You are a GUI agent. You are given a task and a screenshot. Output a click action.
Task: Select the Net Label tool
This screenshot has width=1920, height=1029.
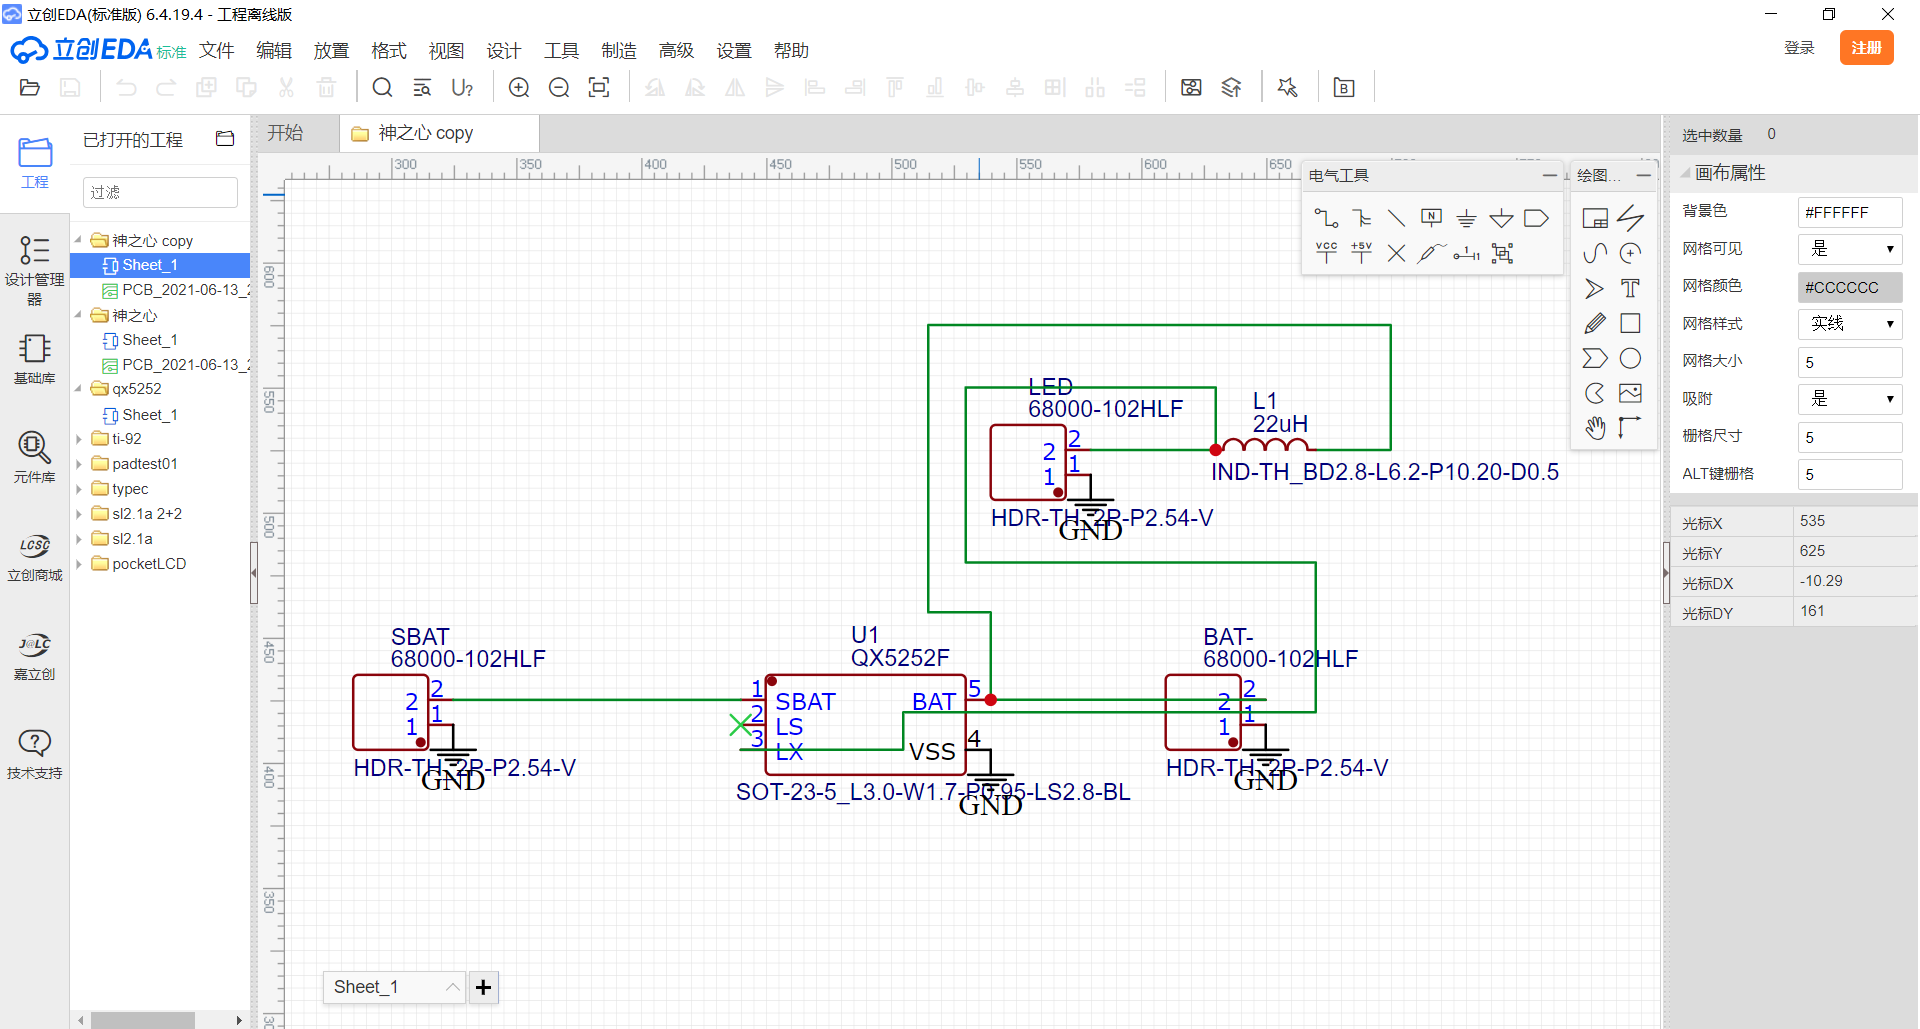(x=1431, y=218)
